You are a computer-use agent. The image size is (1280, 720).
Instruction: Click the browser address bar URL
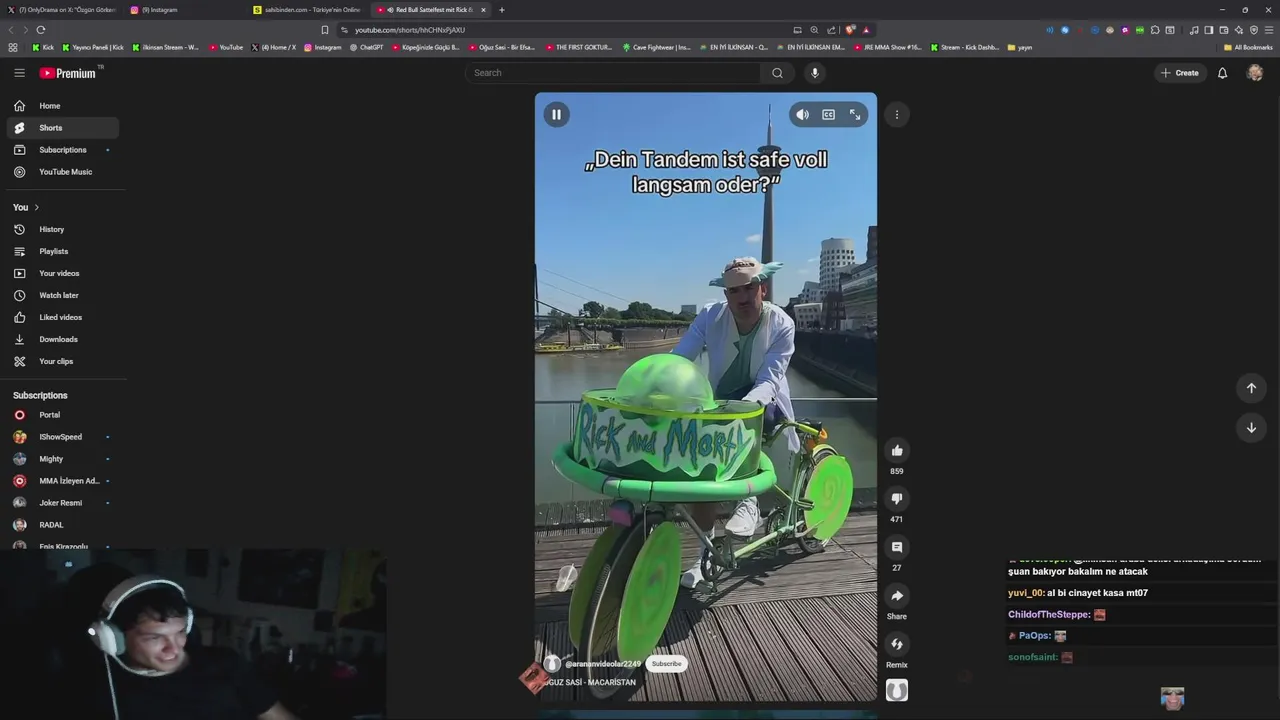(410, 30)
